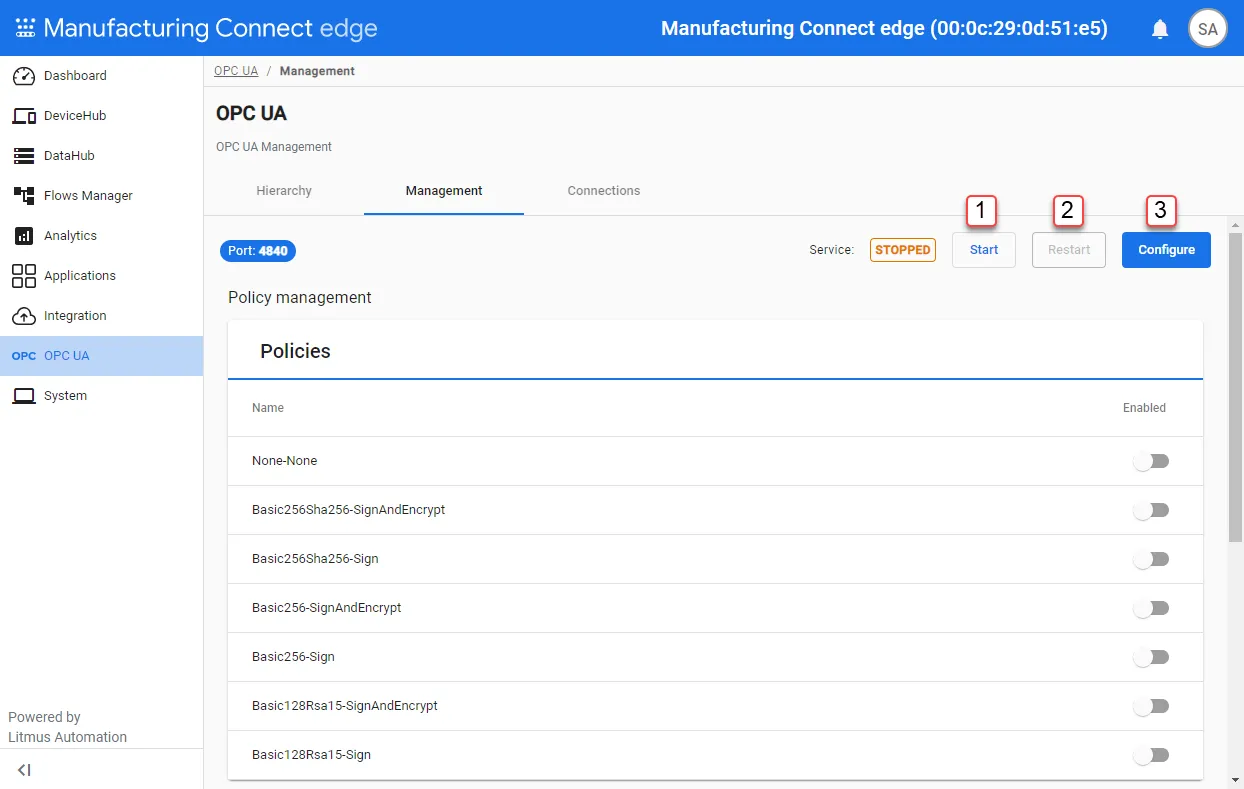This screenshot has width=1244, height=789.
Task: Click the Port 4840 badge
Action: (x=258, y=251)
